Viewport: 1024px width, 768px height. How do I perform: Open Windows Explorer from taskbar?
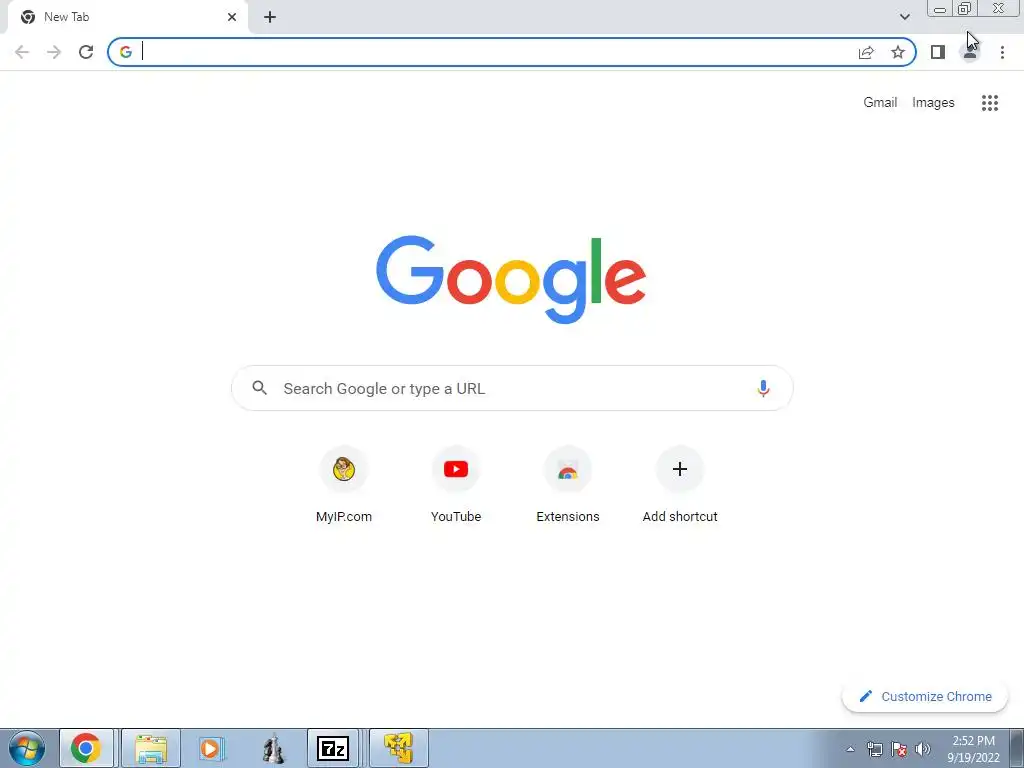151,748
